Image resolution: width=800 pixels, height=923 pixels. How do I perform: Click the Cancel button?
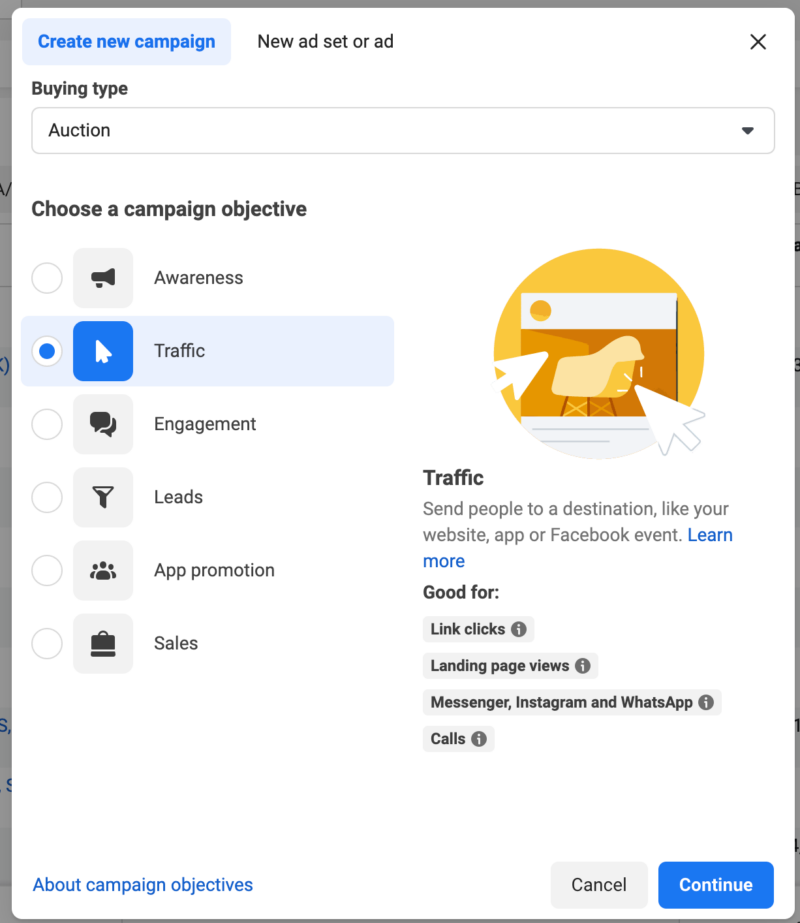pyautogui.click(x=599, y=885)
